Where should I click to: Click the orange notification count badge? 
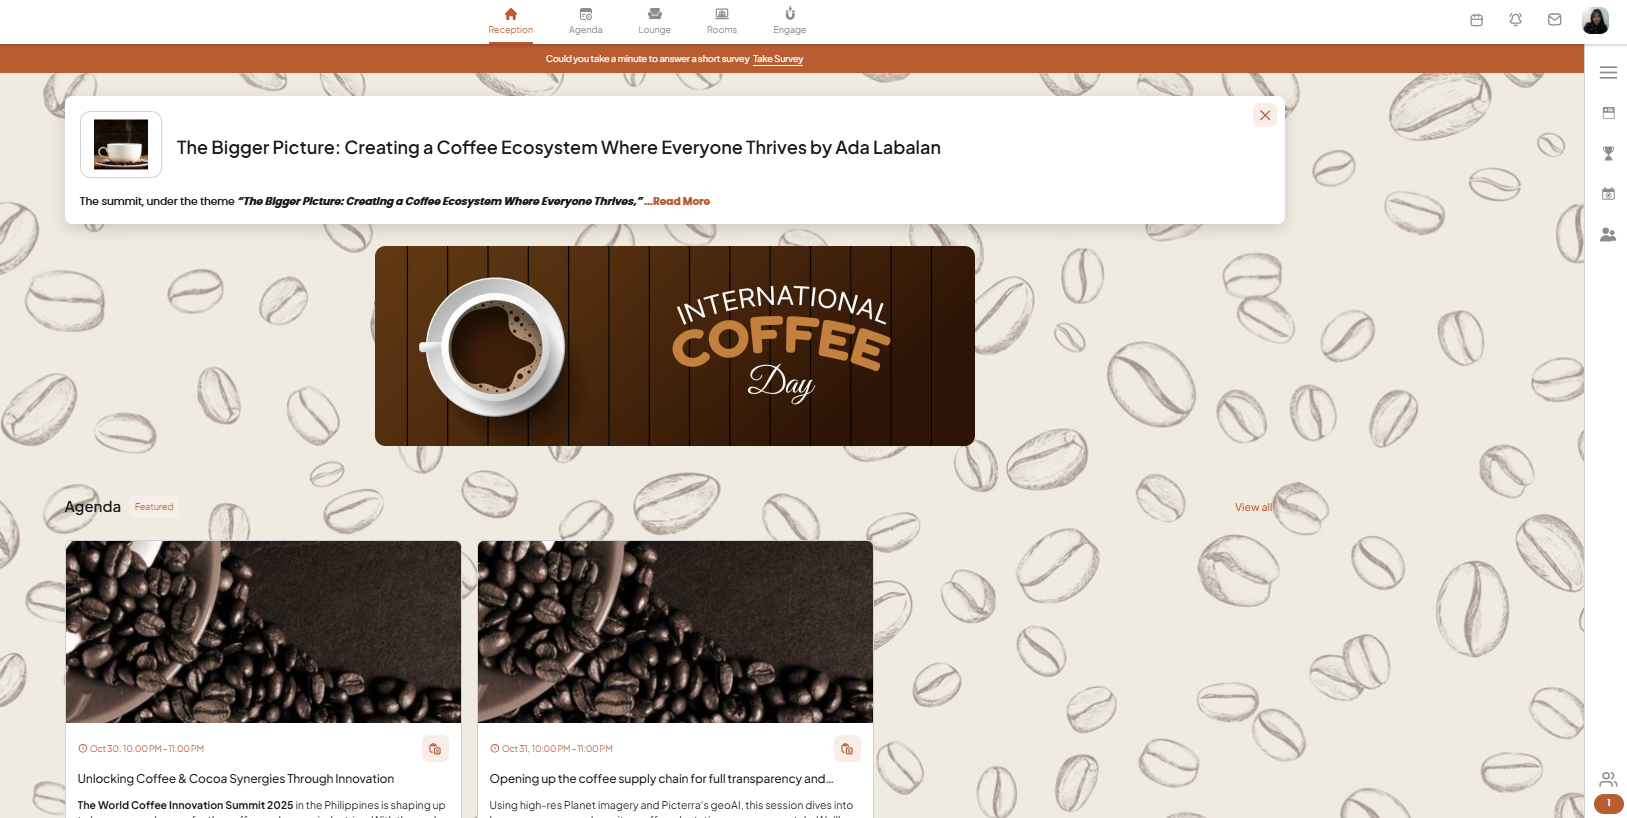[x=1609, y=803]
